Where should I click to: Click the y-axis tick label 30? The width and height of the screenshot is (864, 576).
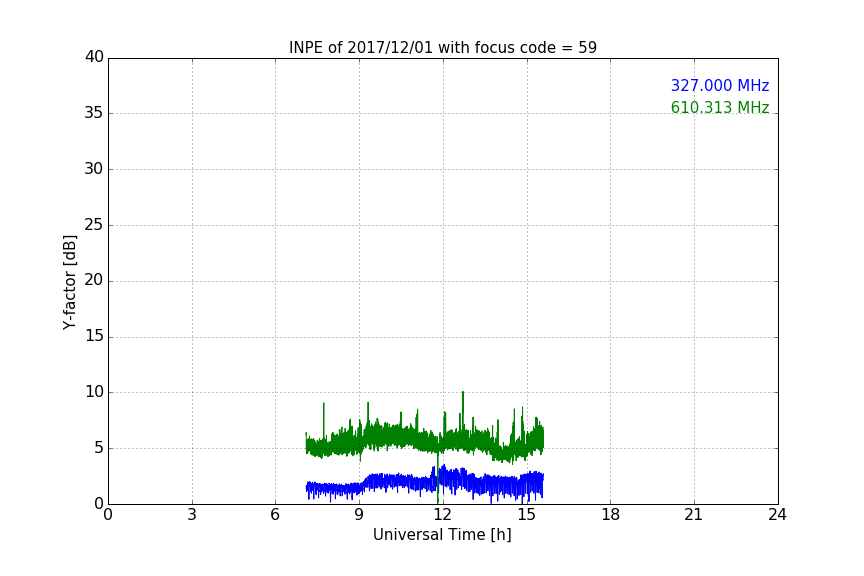pos(94,169)
